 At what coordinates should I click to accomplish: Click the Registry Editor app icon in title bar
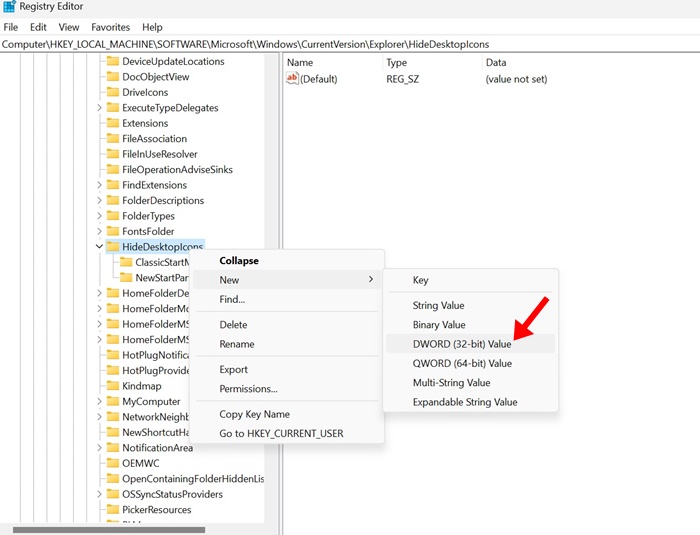9,7
